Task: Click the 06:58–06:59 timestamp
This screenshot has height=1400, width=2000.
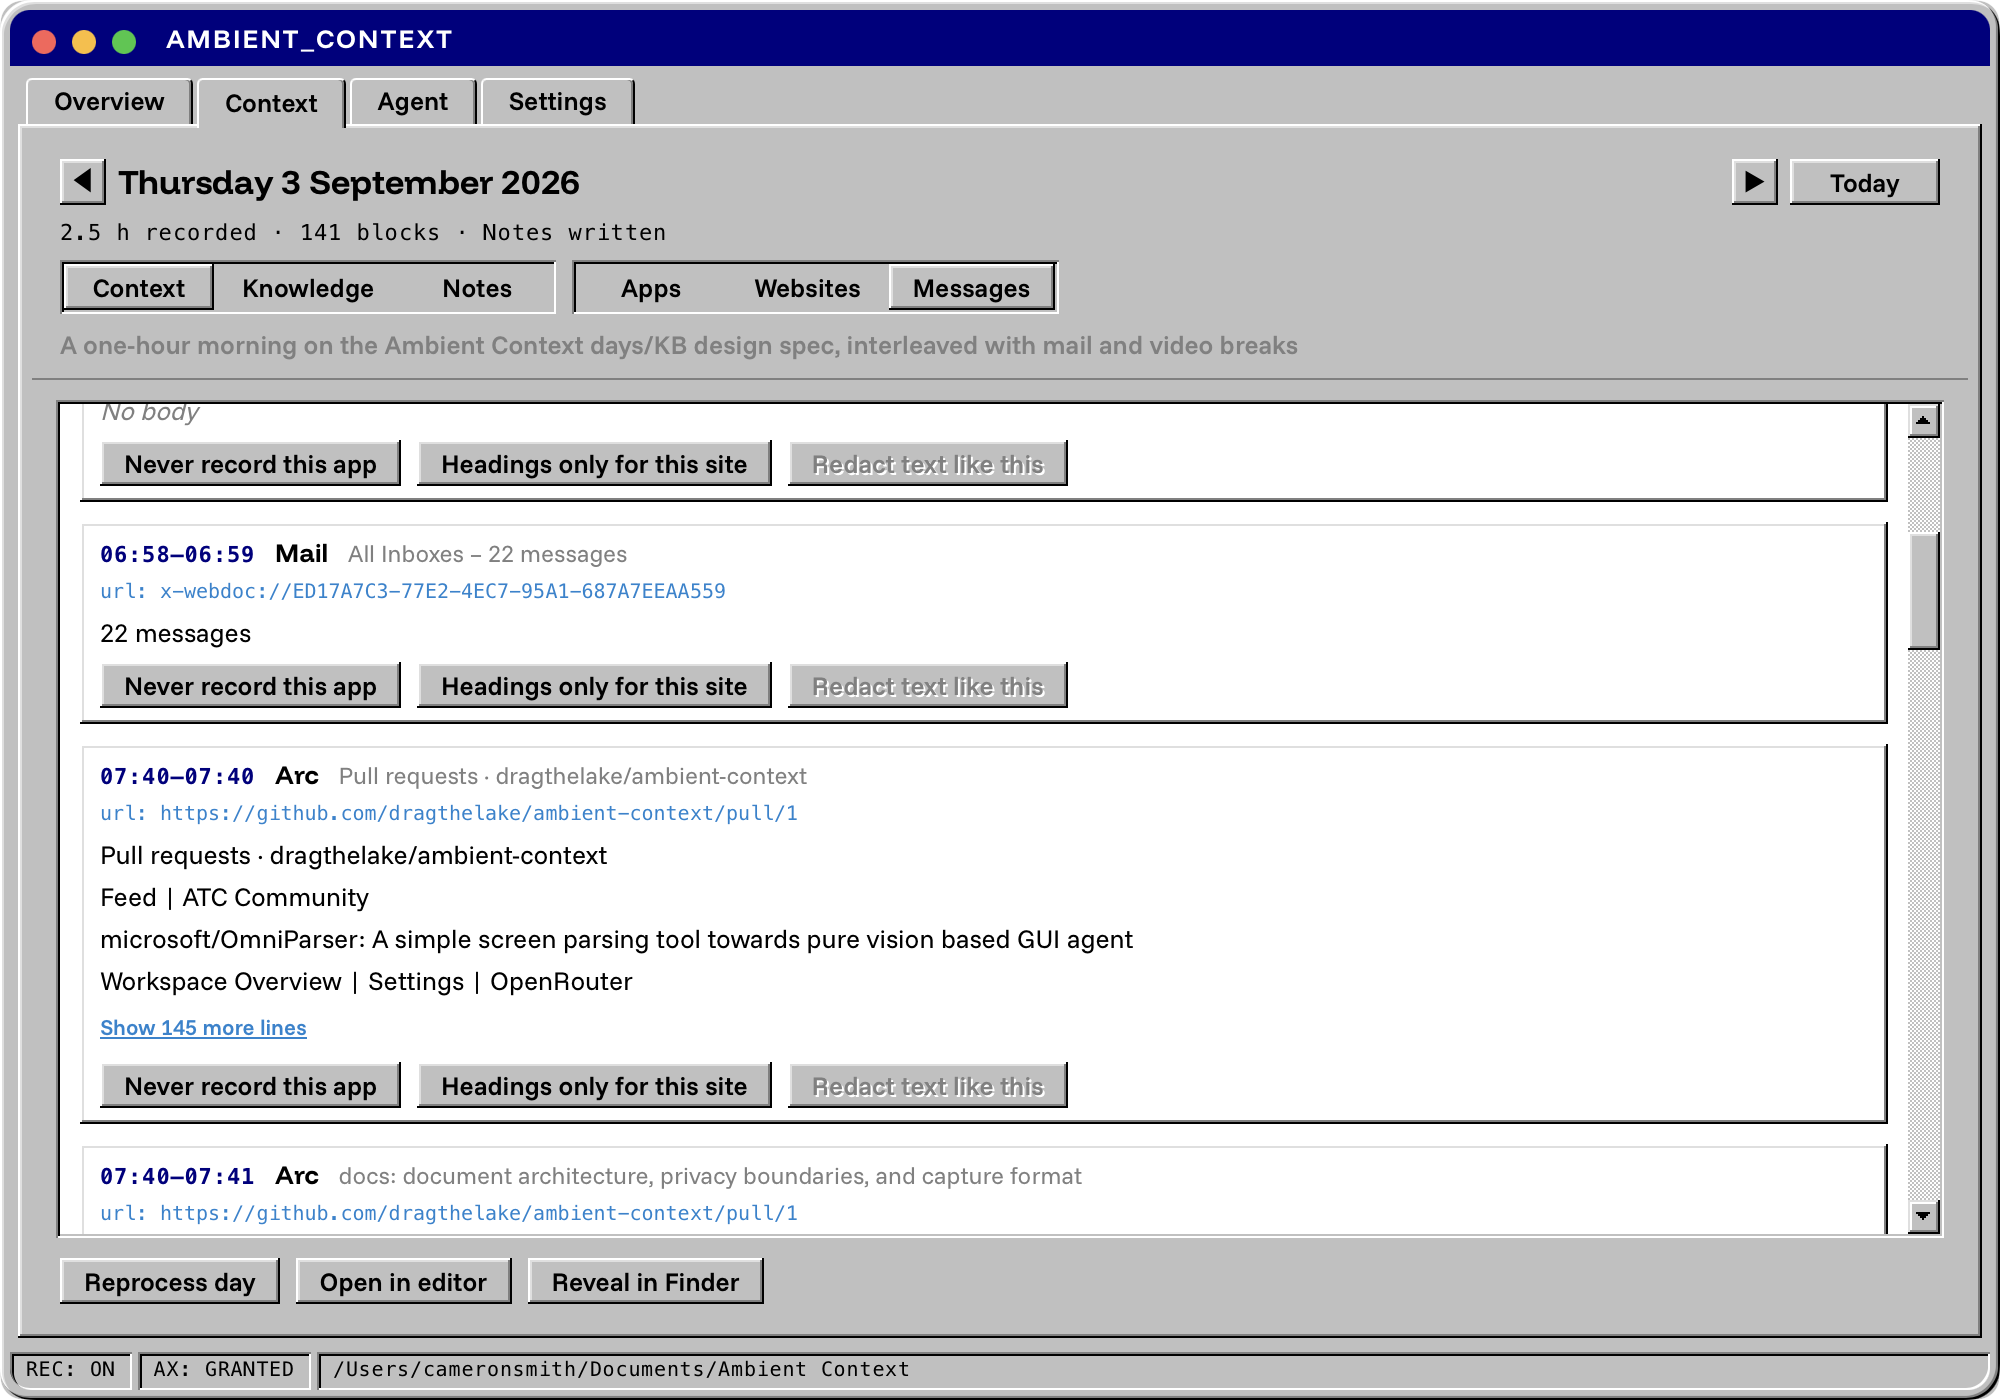Action: [x=177, y=554]
